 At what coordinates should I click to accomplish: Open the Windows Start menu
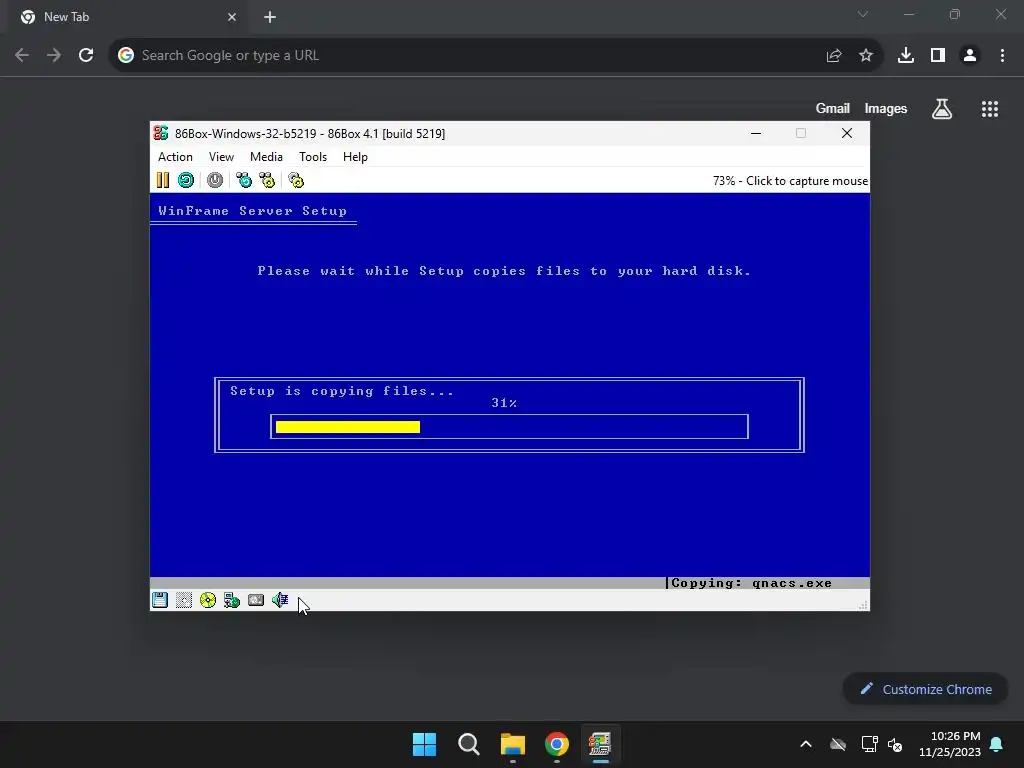pyautogui.click(x=424, y=744)
